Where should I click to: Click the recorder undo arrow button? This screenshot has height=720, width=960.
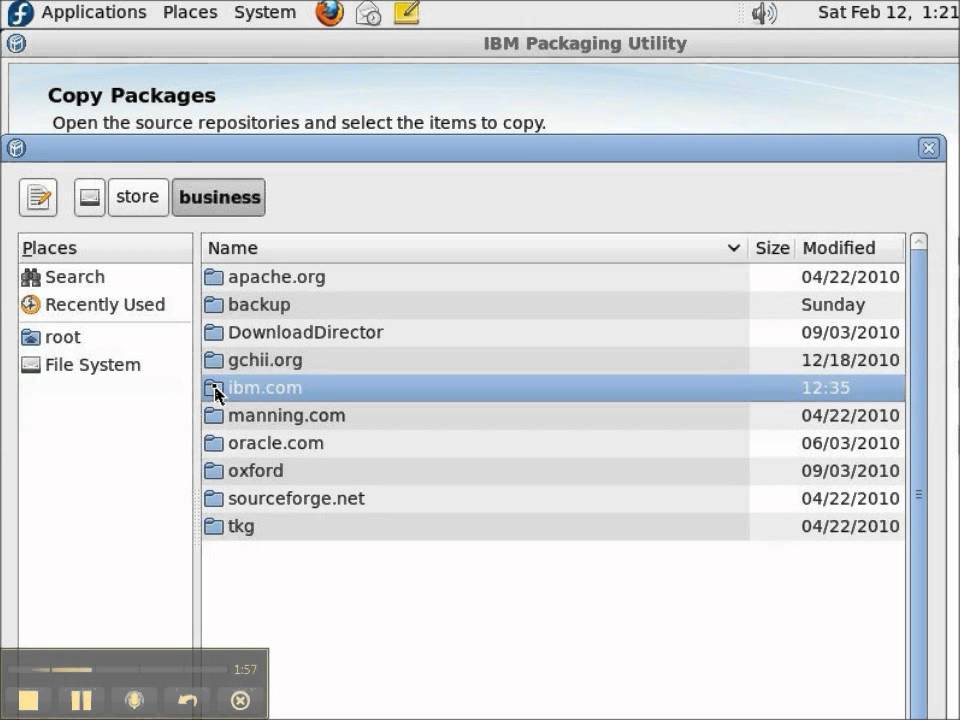coord(187,700)
